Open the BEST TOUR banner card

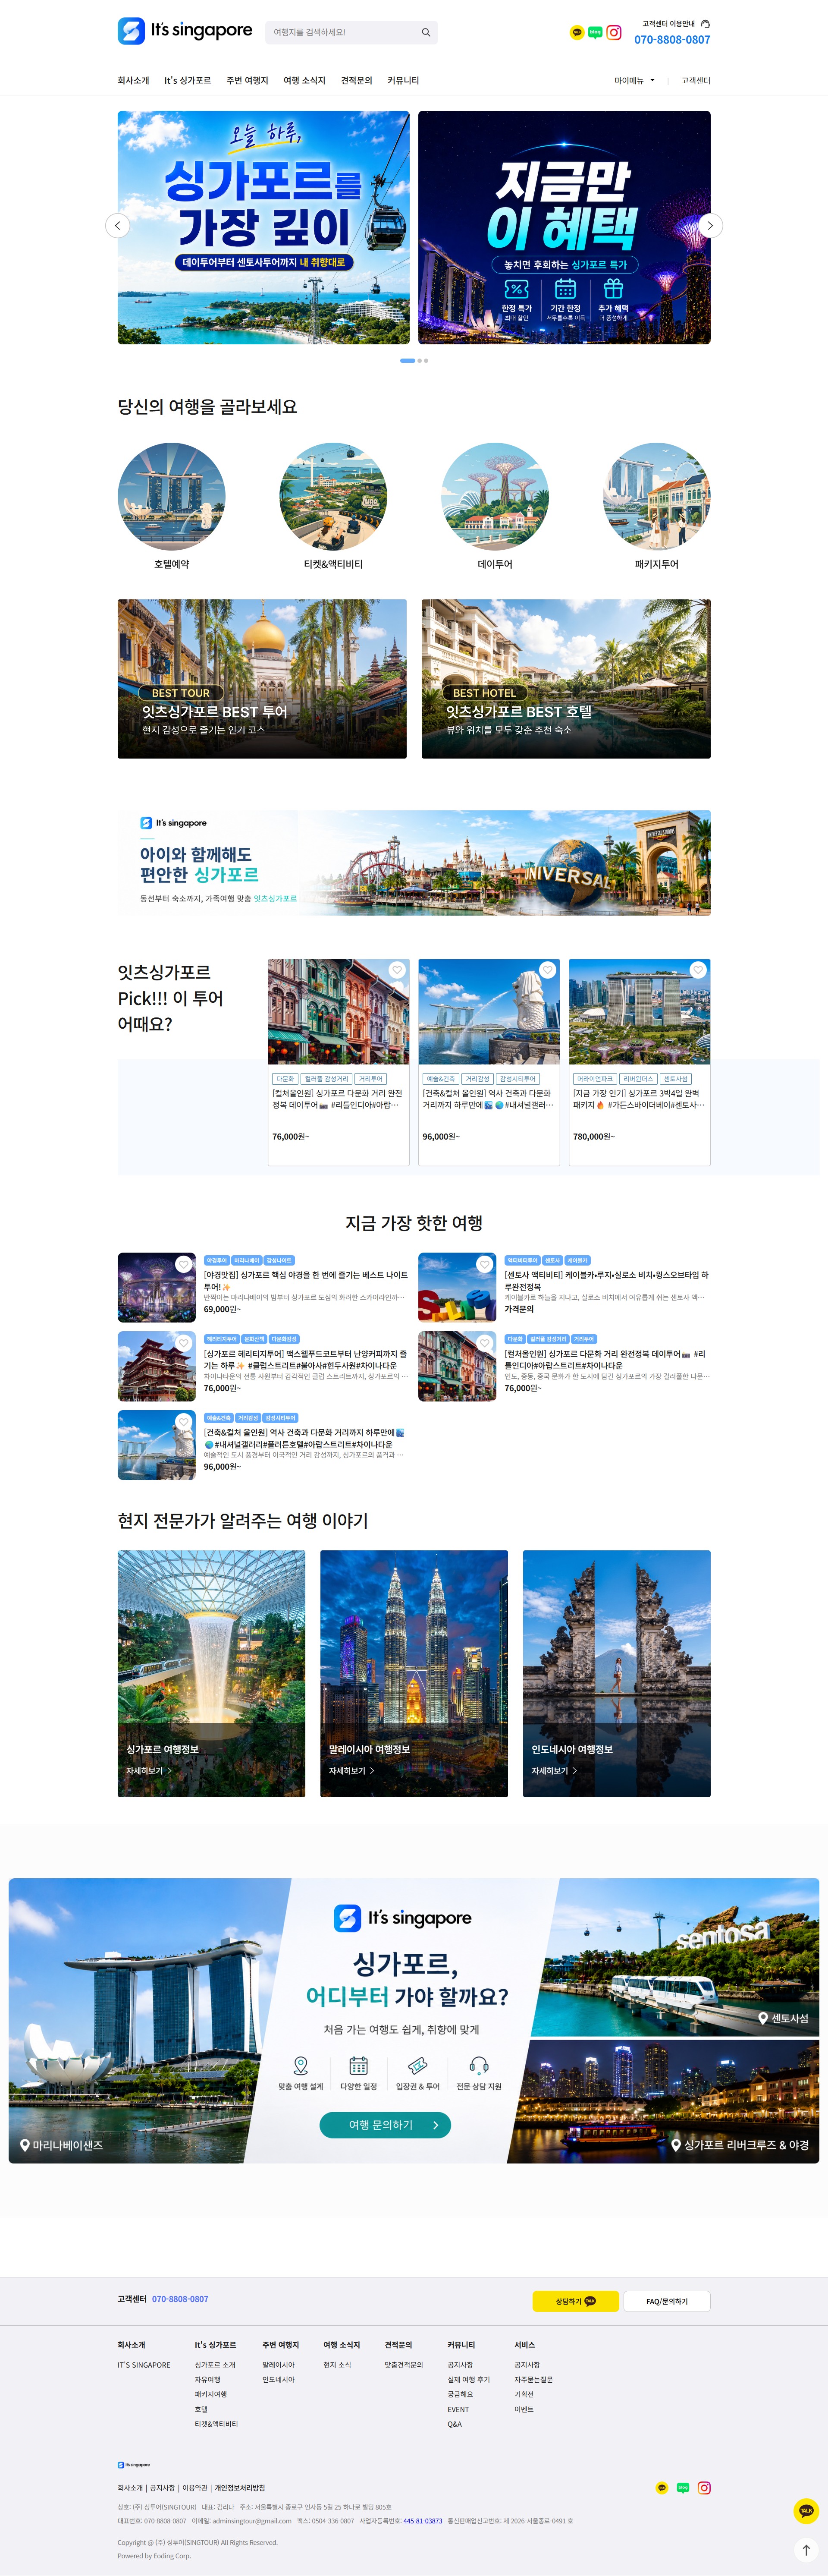pyautogui.click(x=262, y=679)
